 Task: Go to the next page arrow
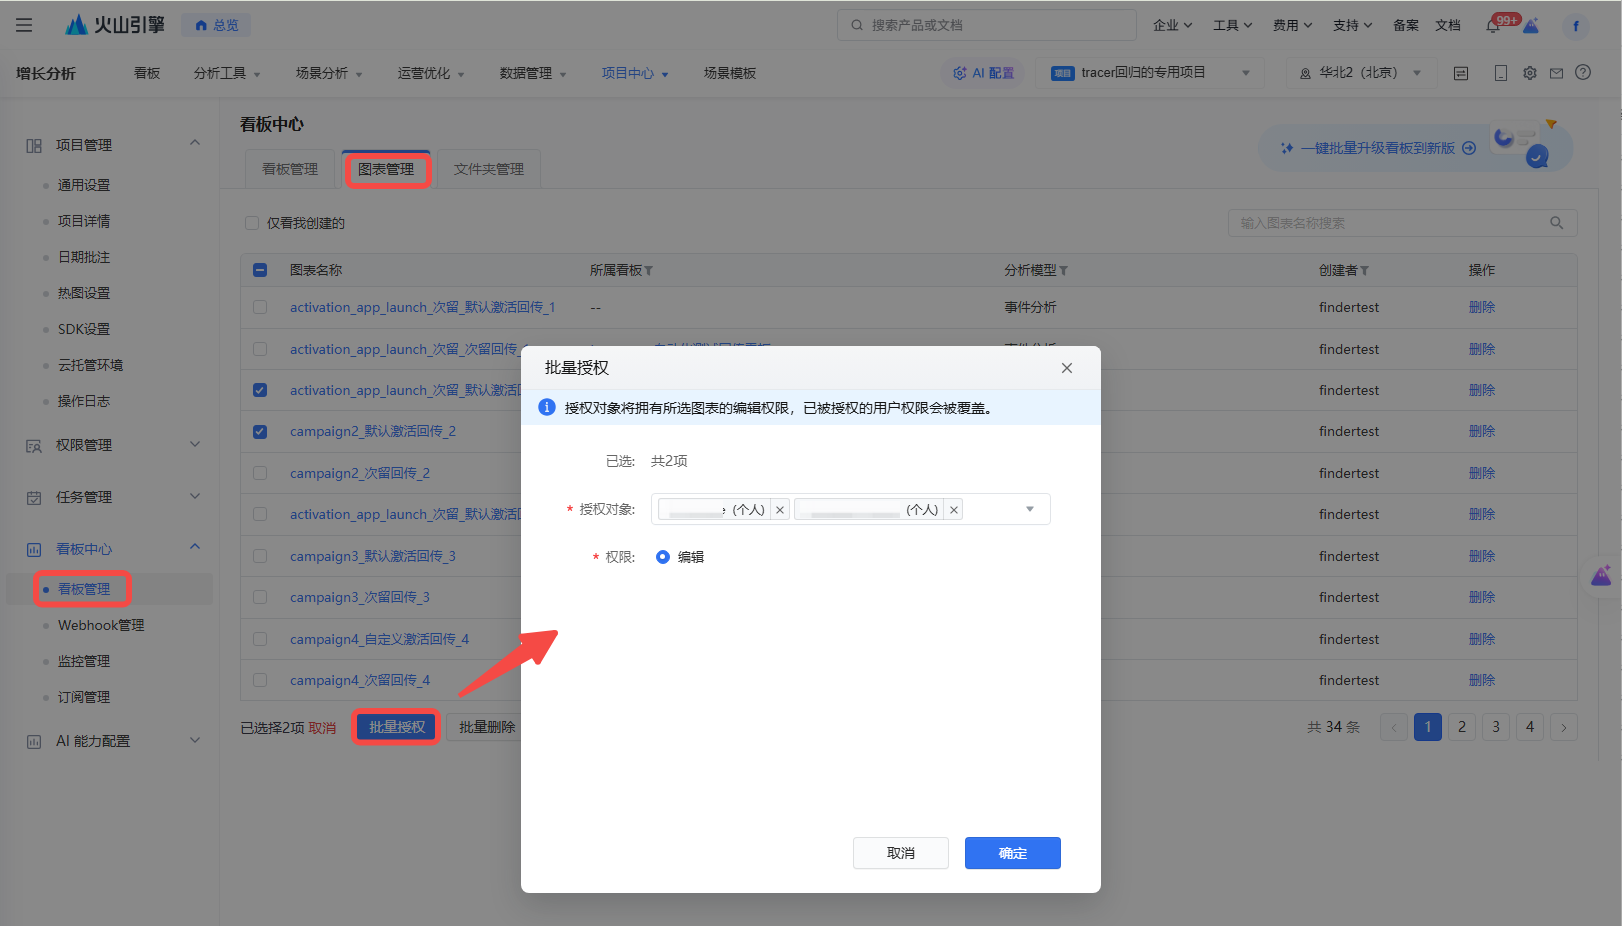click(1564, 727)
